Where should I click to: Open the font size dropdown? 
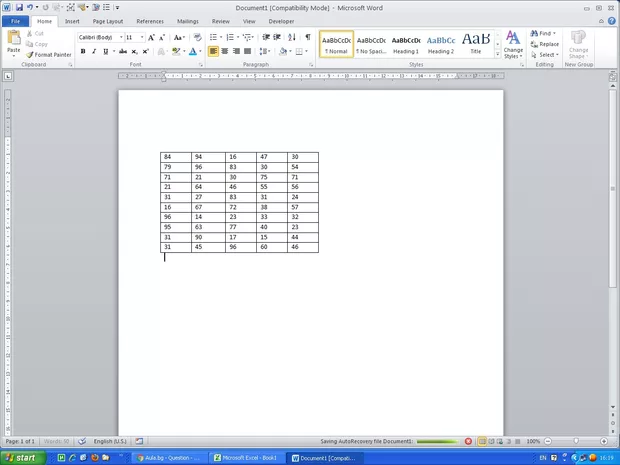pyautogui.click(x=142, y=38)
